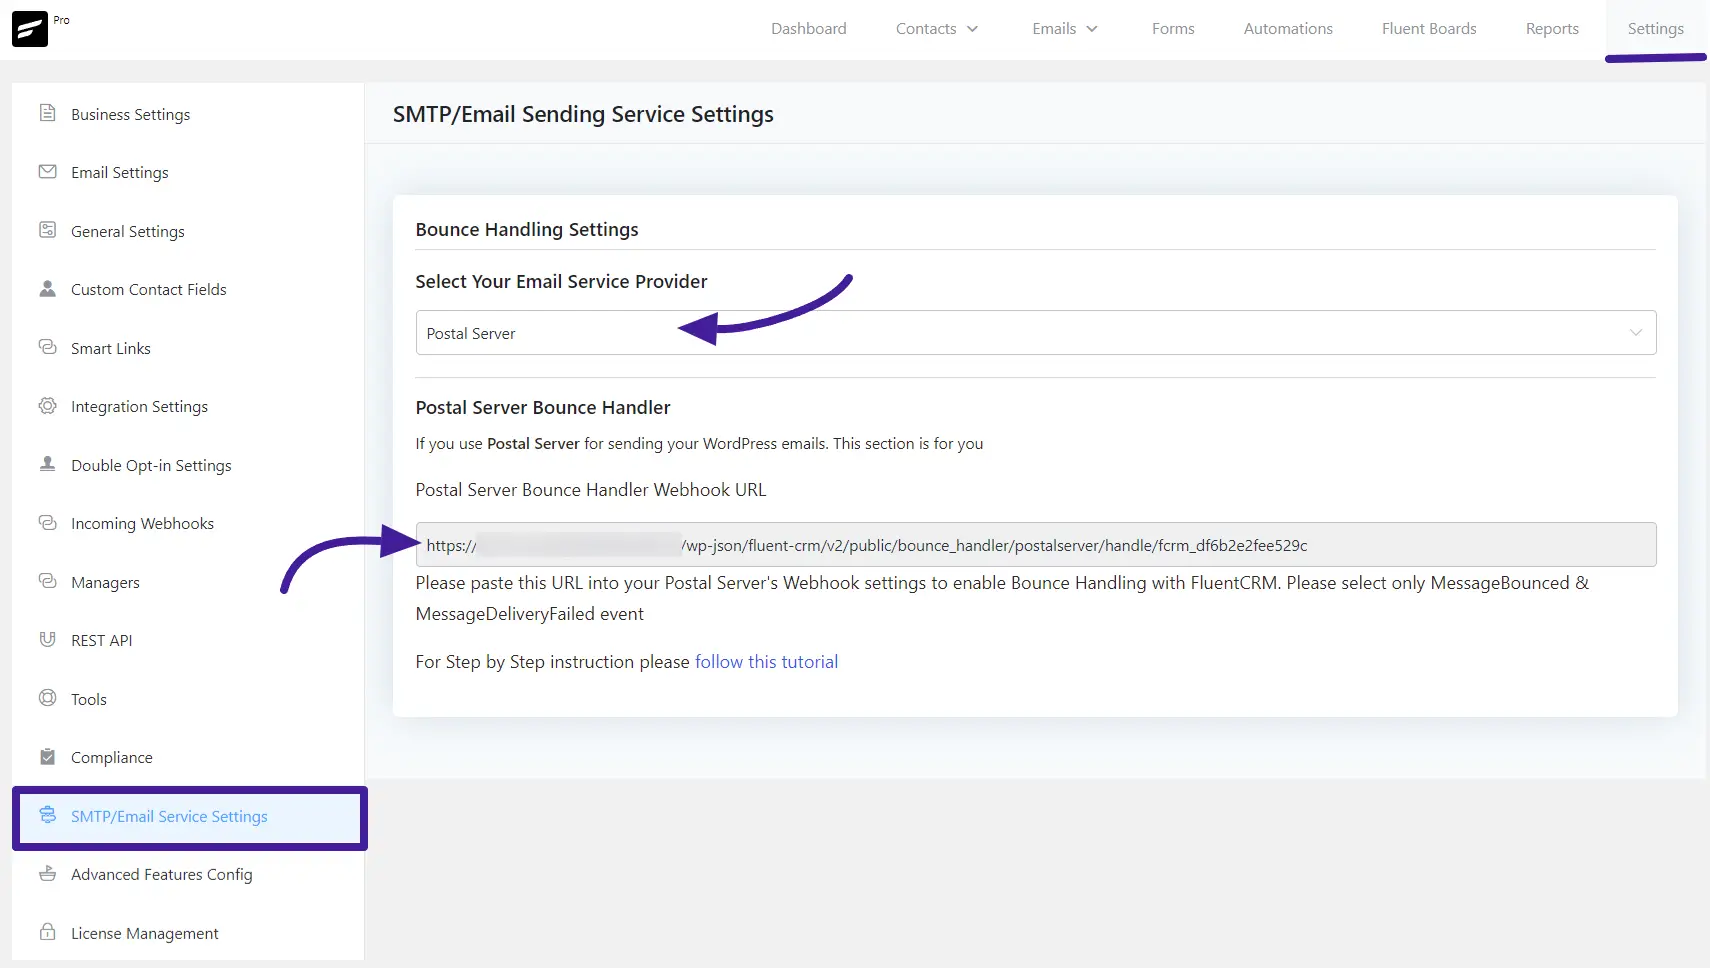Viewport: 1710px width, 968px height.
Task: Open Custom Contact Fields
Action: [x=149, y=289]
